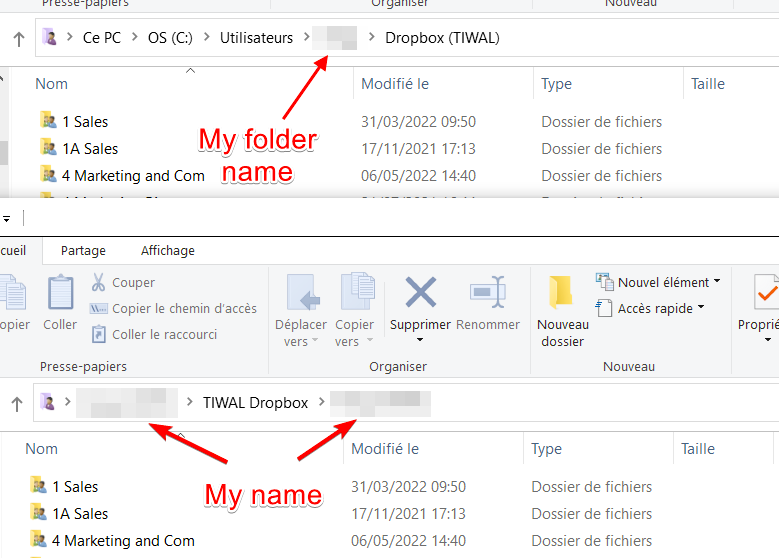Click Coller le raccourci
The height and width of the screenshot is (558, 779).
pyautogui.click(x=164, y=334)
